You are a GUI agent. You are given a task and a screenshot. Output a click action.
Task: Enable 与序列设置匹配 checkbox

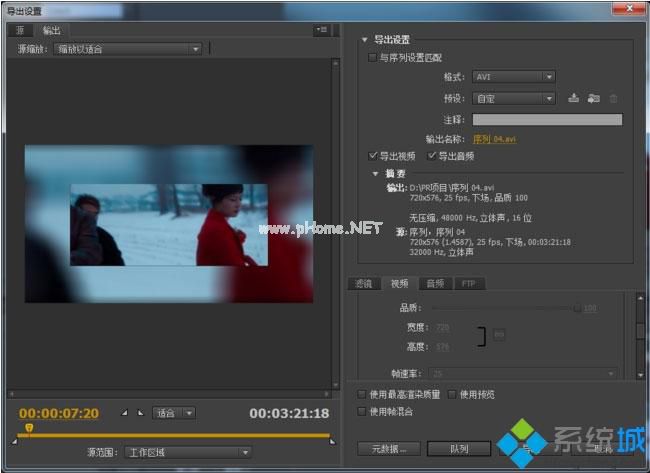tap(372, 58)
